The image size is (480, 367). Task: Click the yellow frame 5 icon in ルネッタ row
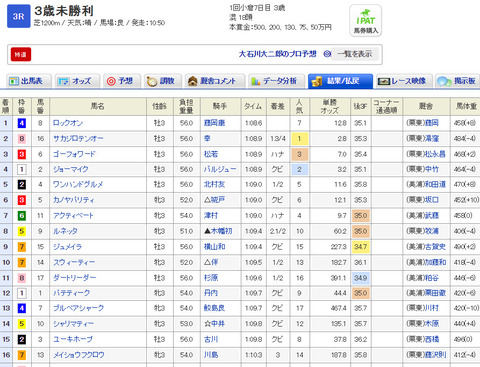pyautogui.click(x=22, y=231)
